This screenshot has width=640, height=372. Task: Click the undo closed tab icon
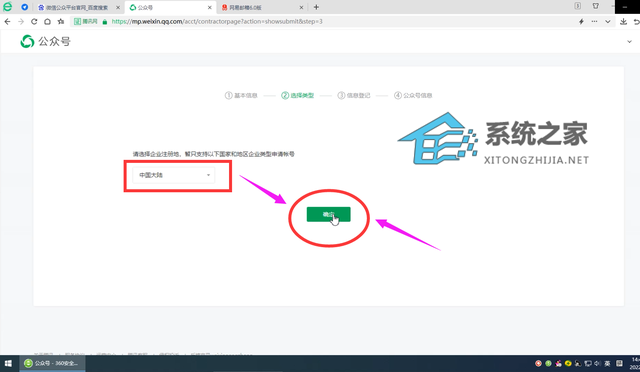(636, 22)
